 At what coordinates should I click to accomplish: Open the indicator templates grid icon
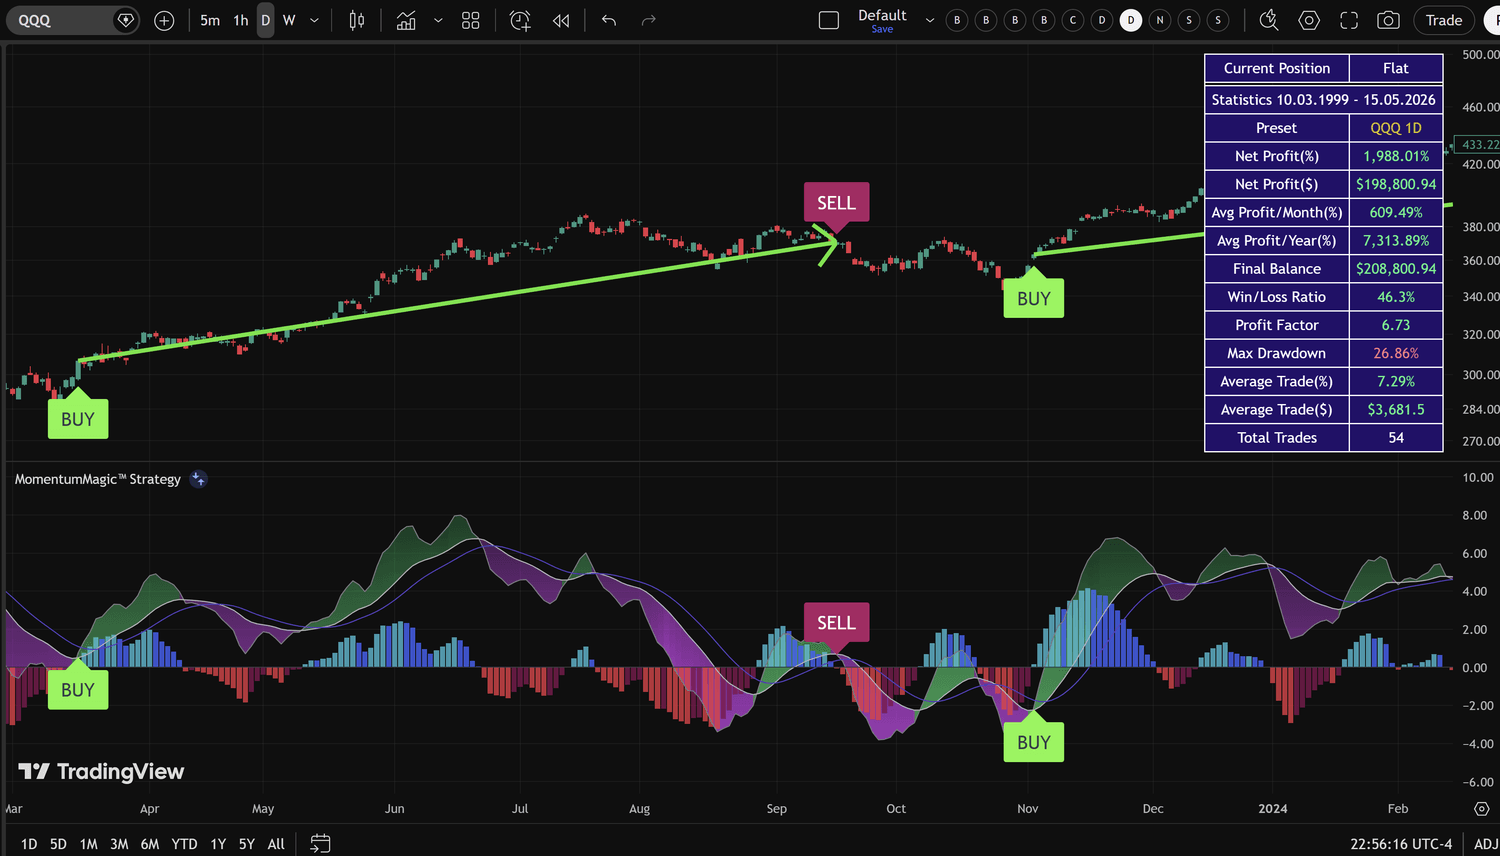tap(471, 20)
